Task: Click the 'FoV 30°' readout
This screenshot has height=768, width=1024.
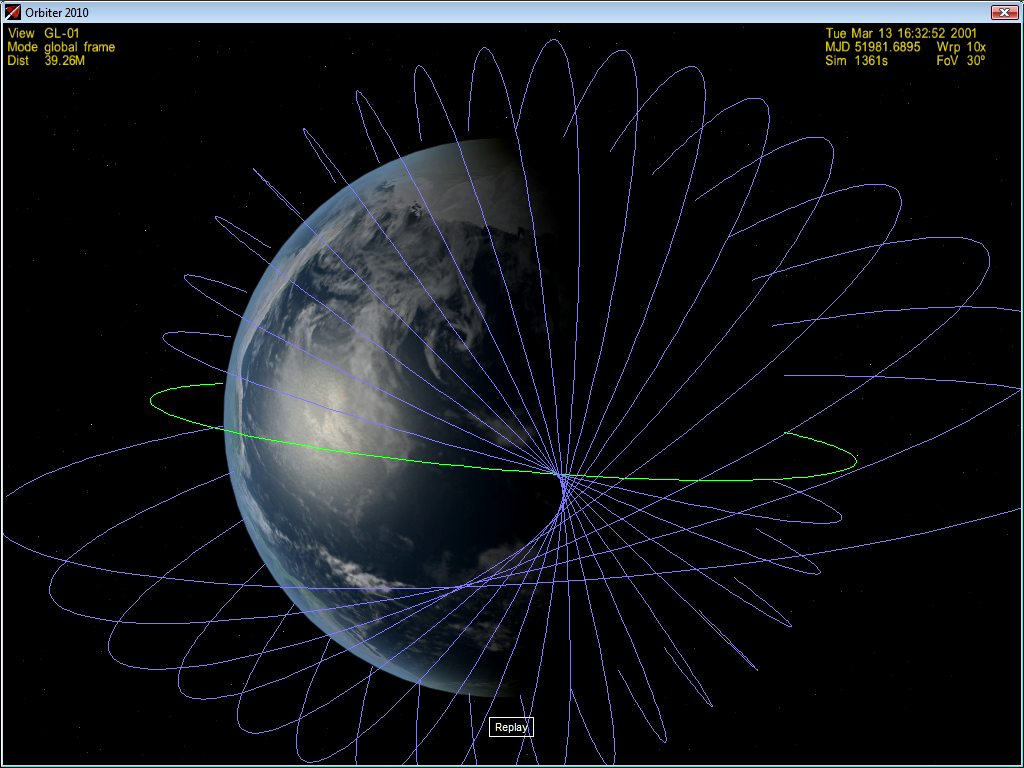Action: [961, 61]
